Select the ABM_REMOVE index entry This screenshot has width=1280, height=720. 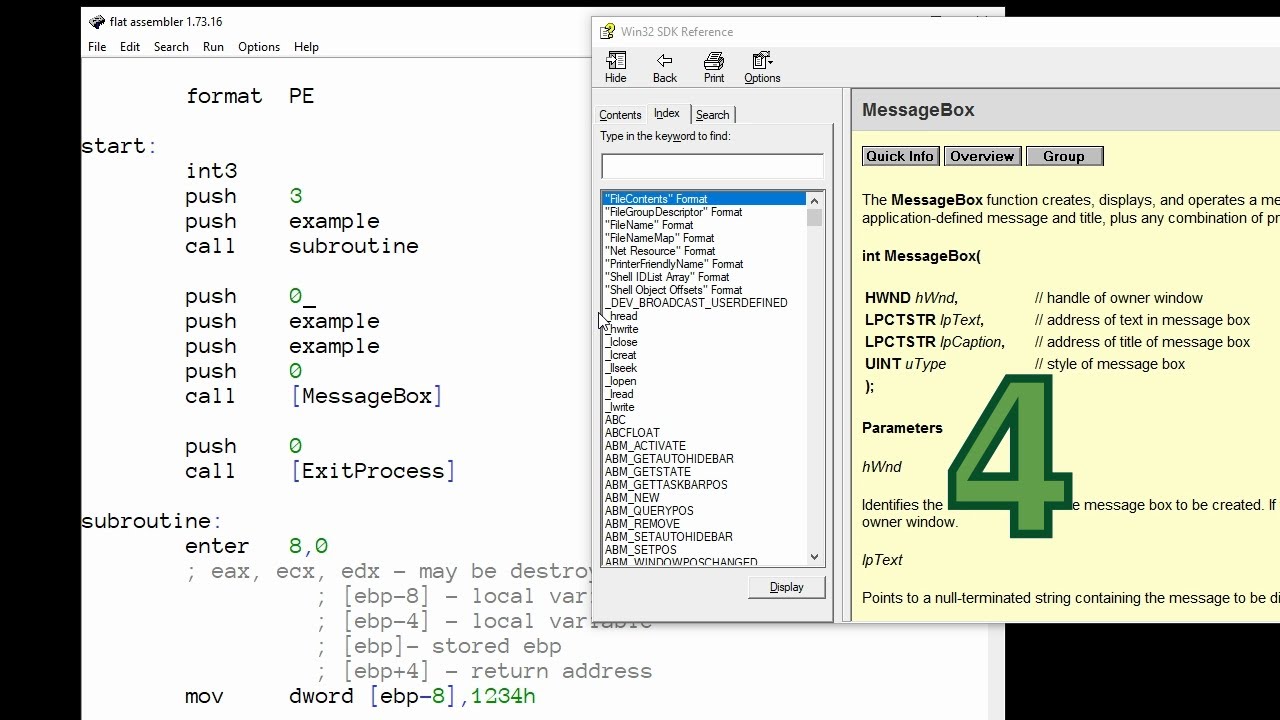pos(642,524)
